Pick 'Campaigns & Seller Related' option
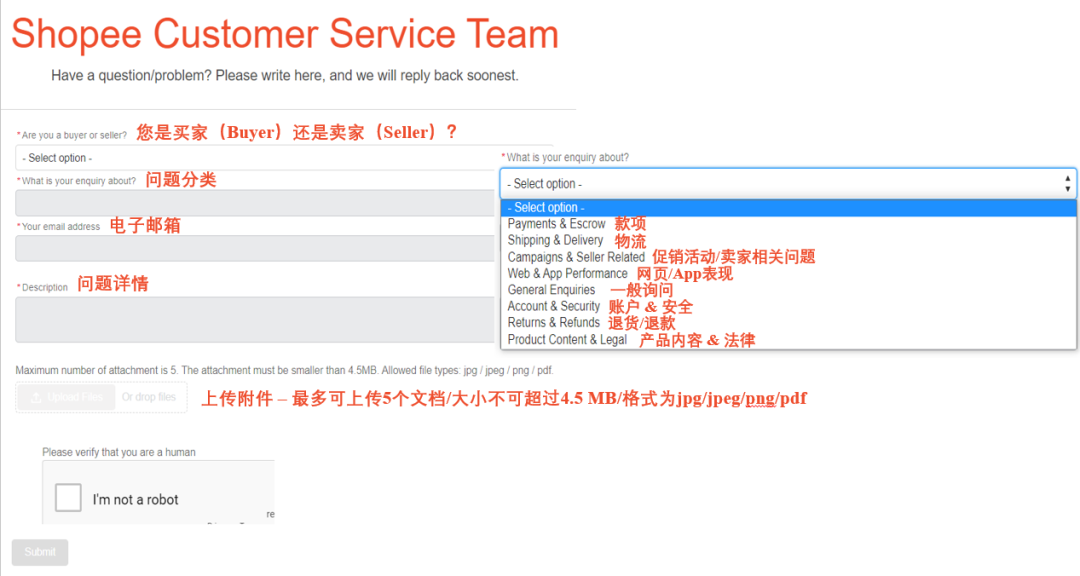Image resolution: width=1080 pixels, height=576 pixels. pyautogui.click(x=576, y=257)
